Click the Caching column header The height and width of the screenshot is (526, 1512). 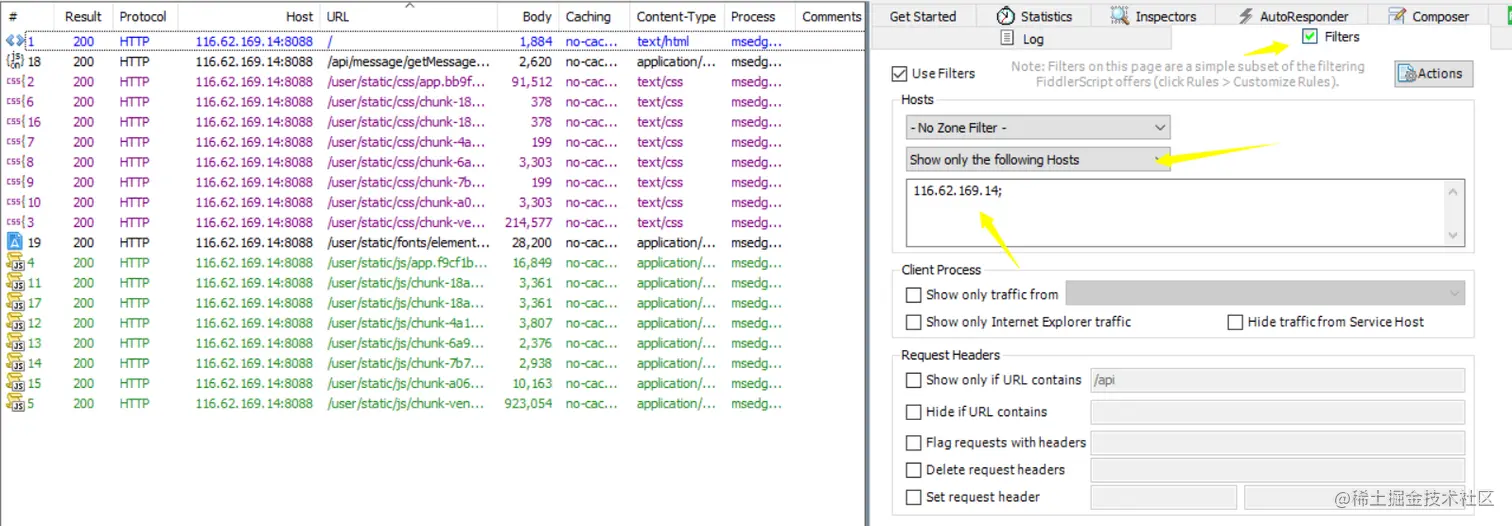[592, 16]
